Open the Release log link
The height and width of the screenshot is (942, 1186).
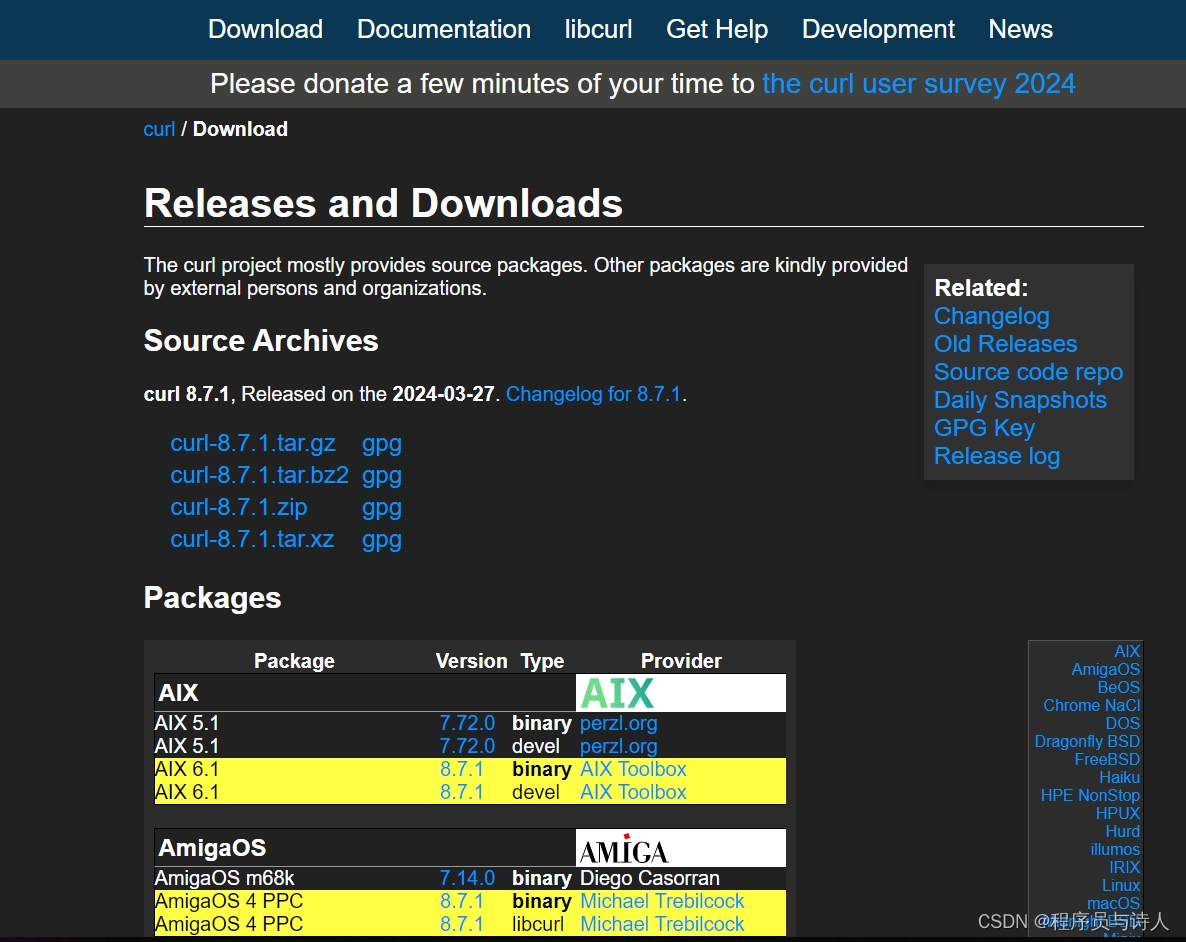click(x=997, y=456)
